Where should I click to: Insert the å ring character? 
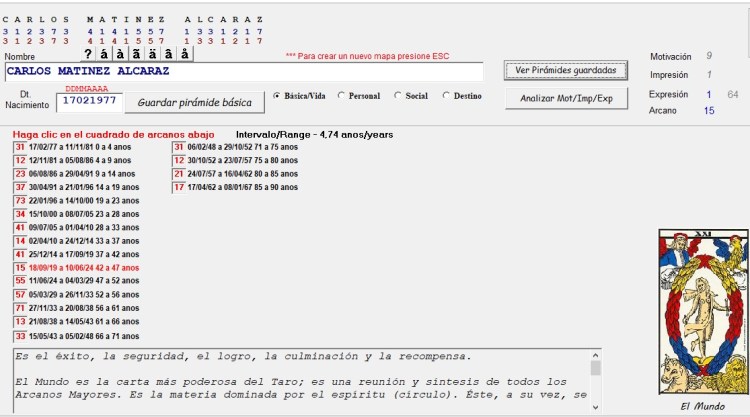click(x=184, y=54)
